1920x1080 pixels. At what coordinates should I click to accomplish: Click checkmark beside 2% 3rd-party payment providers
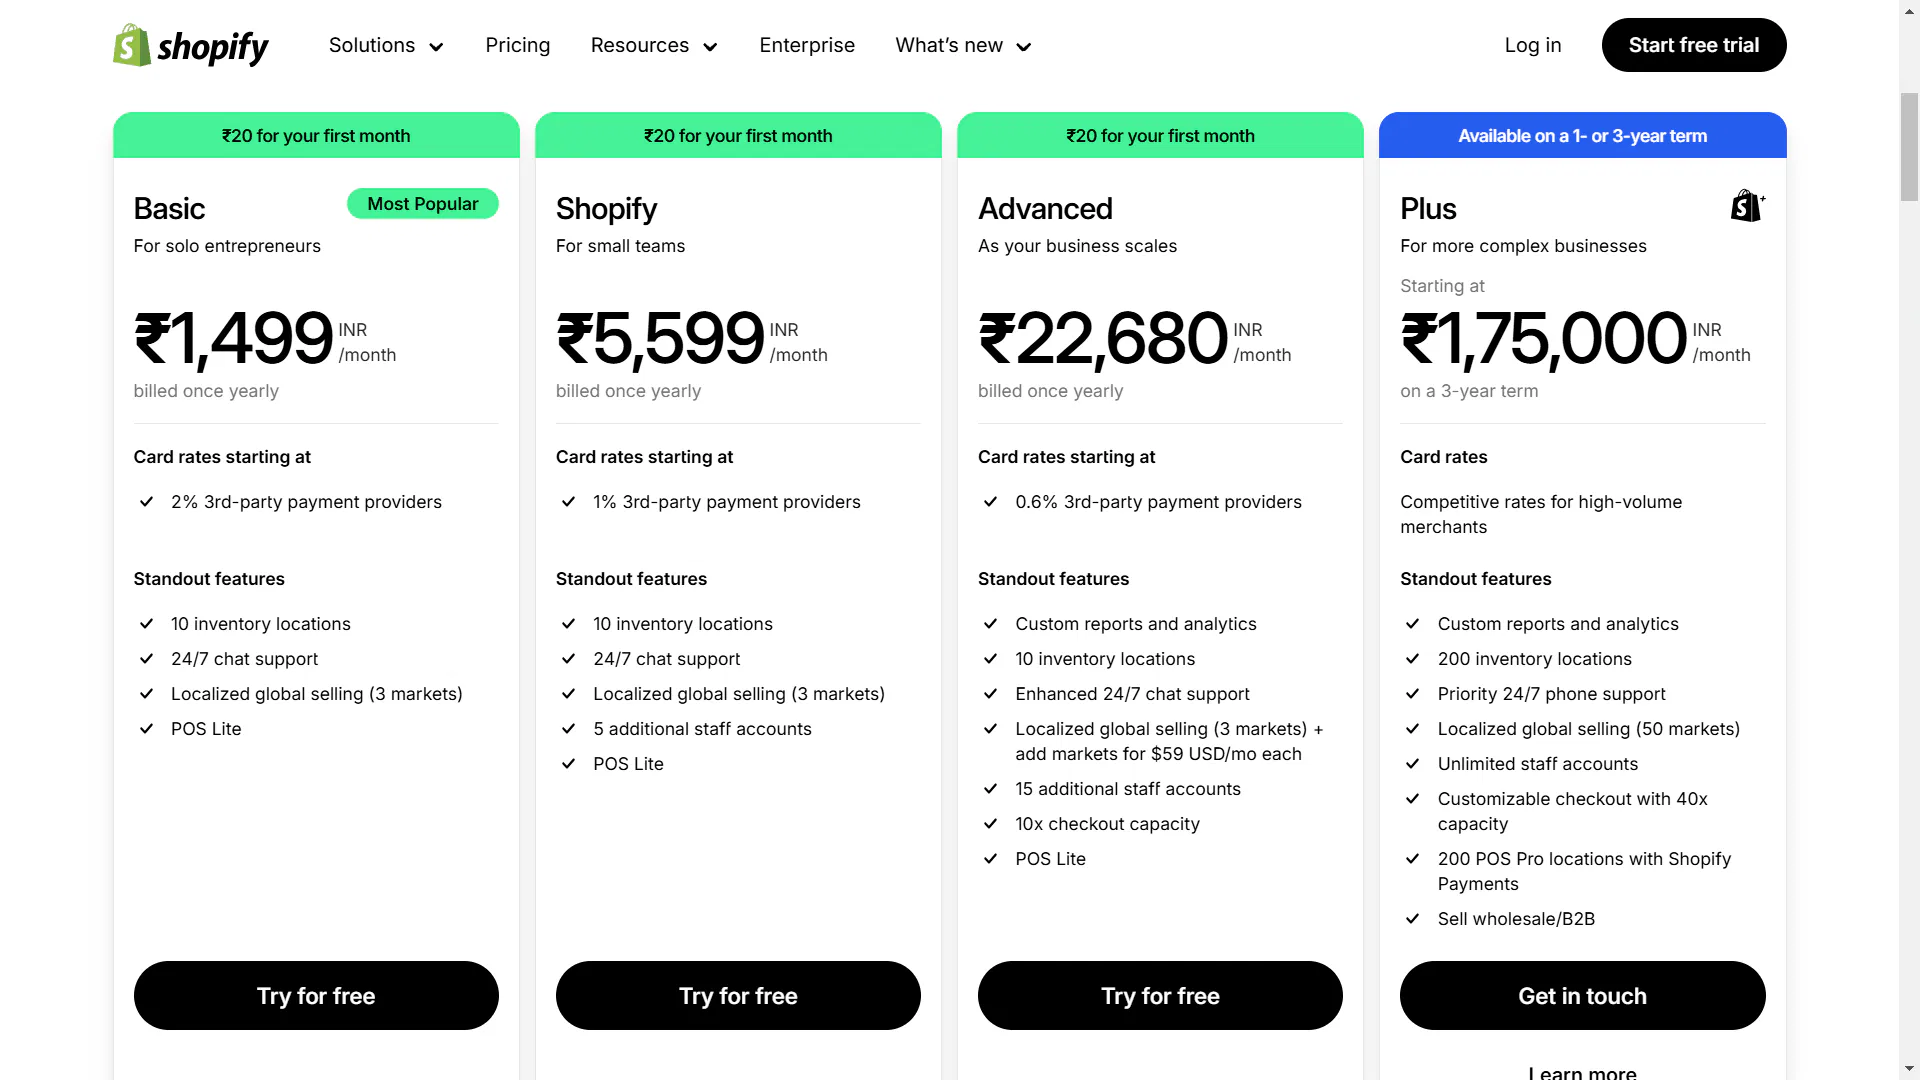click(147, 502)
